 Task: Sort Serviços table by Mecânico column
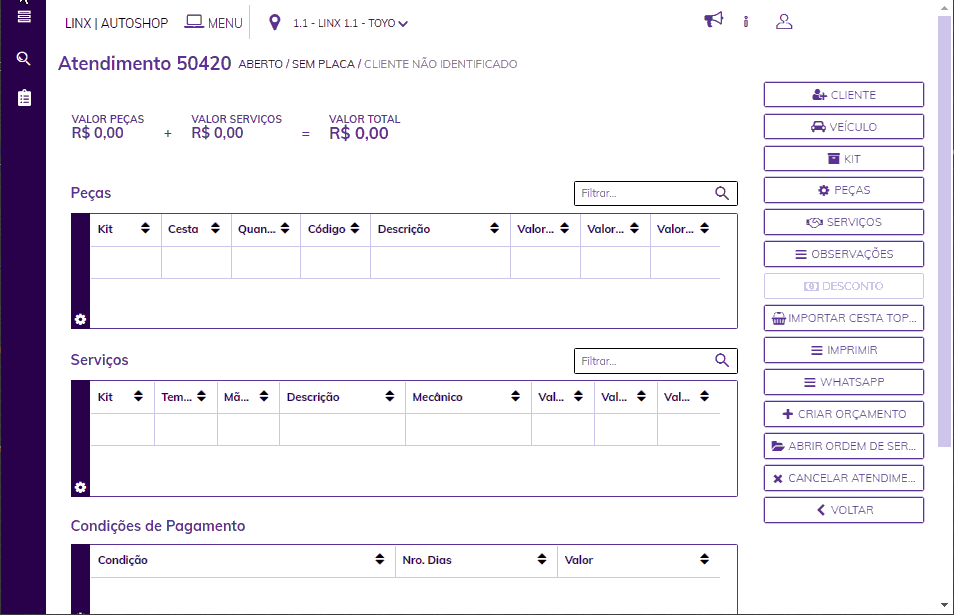coord(515,396)
